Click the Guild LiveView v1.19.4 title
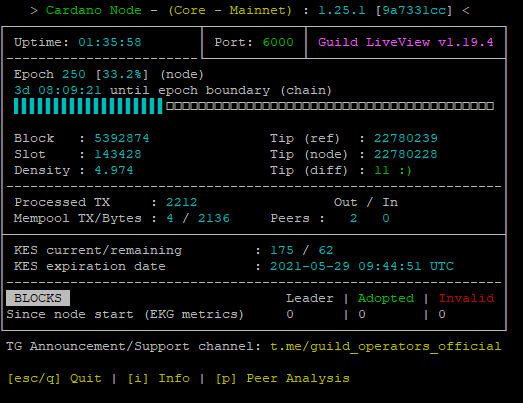This screenshot has width=523, height=403. 405,42
